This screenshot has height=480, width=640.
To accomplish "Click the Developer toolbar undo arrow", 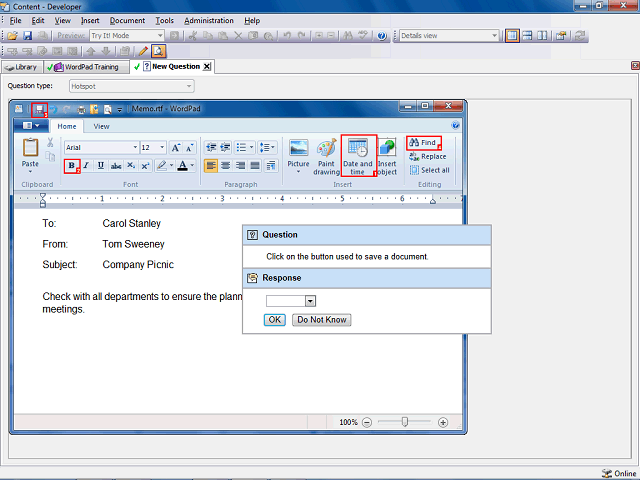I will [287, 36].
